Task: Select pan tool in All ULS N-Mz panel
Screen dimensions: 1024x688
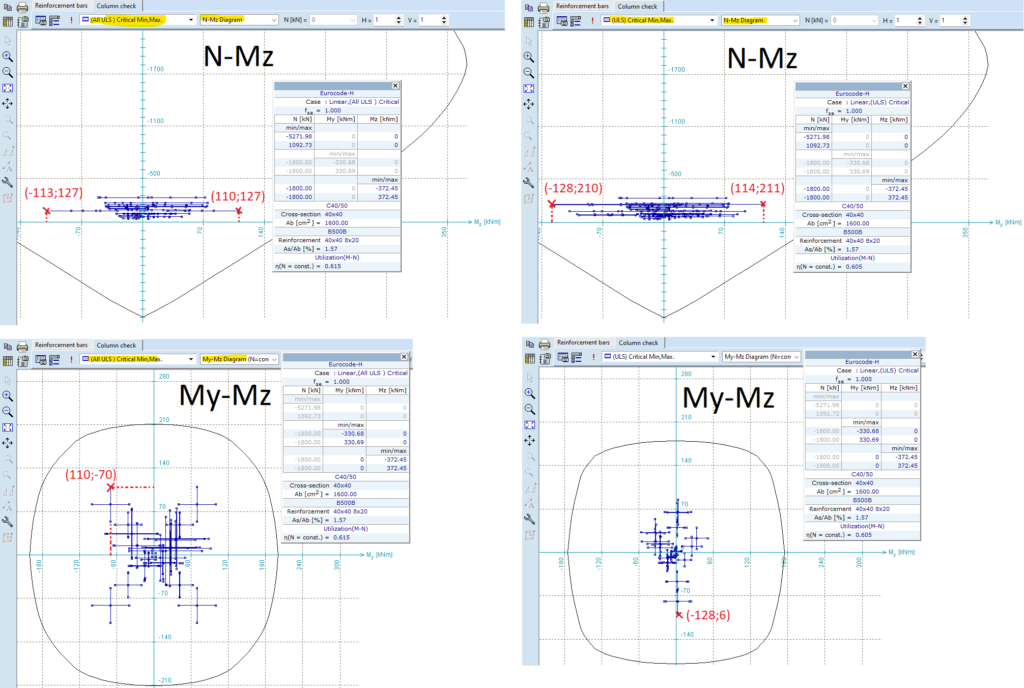Action: [x=8, y=103]
